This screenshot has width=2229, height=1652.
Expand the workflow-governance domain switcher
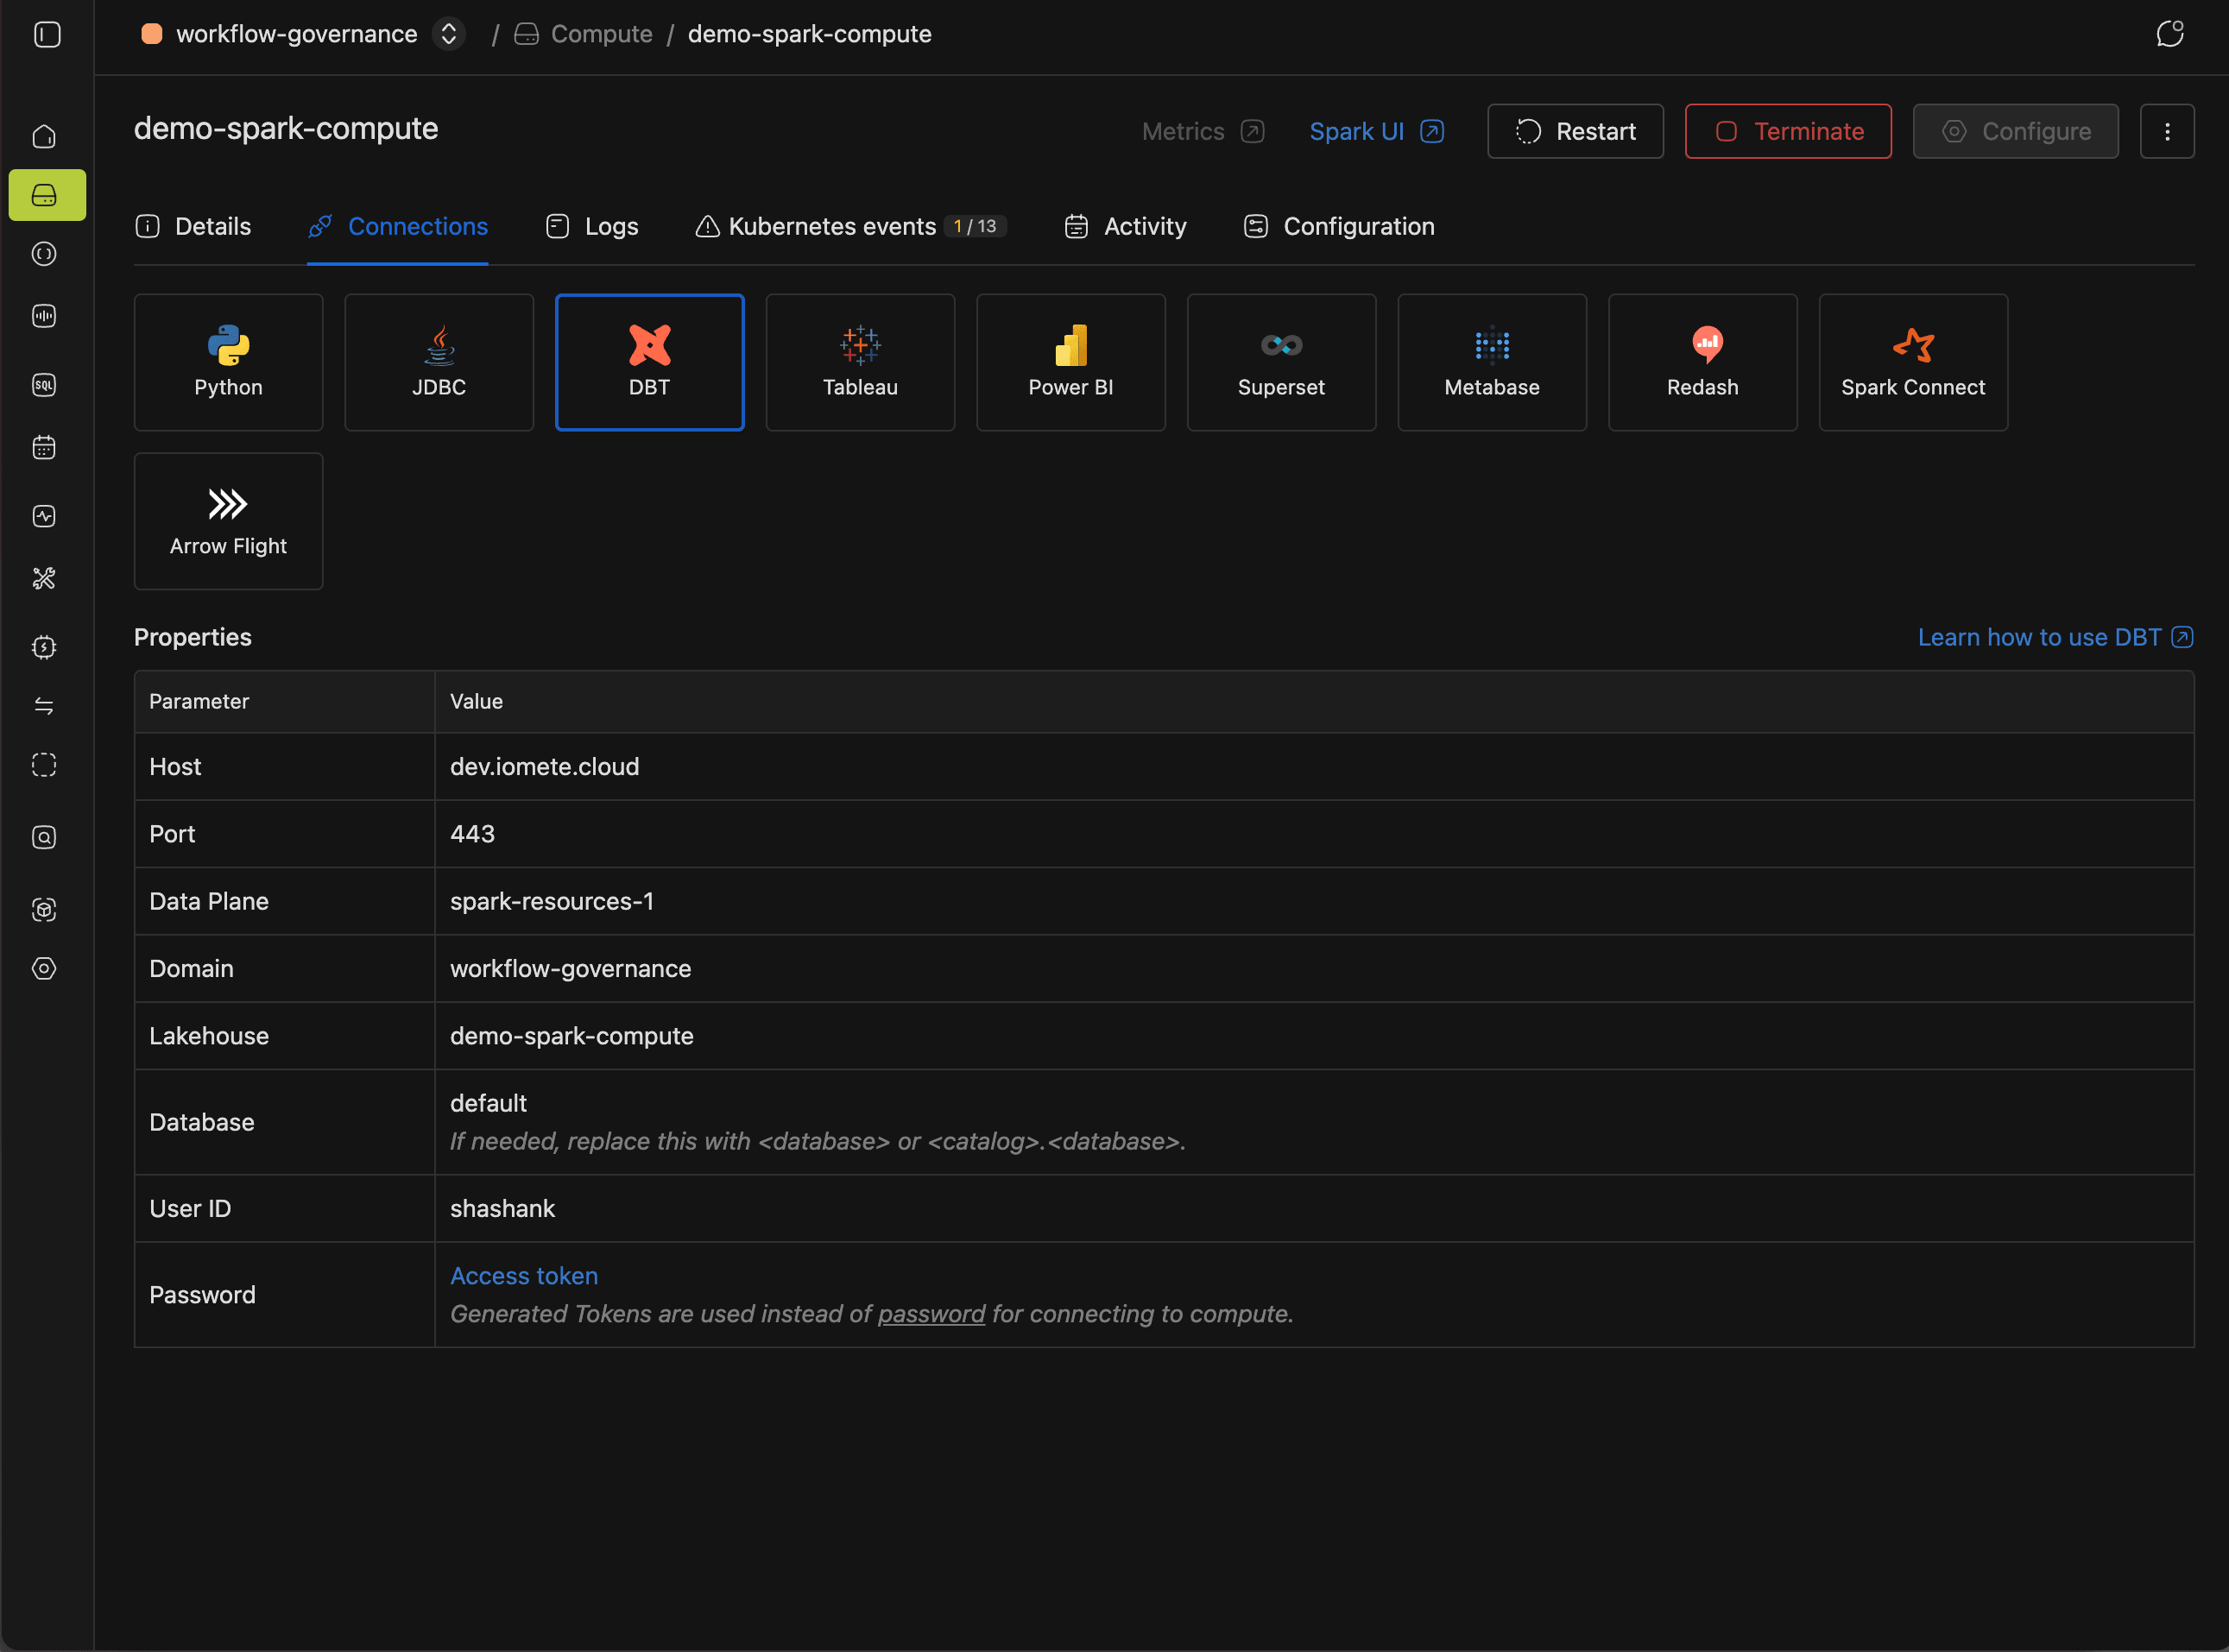449,34
